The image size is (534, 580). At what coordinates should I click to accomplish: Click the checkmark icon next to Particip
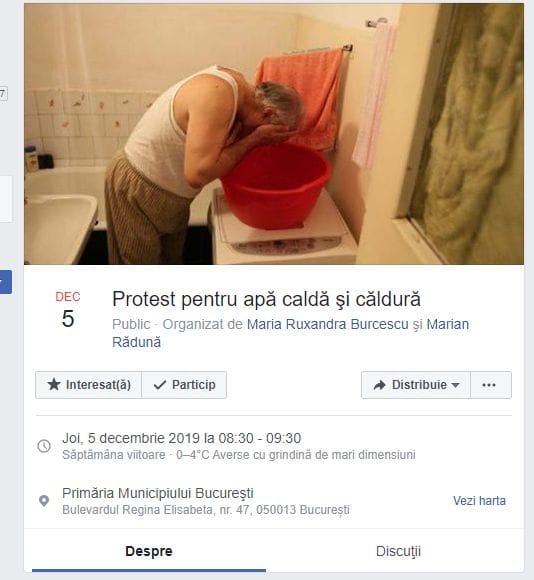160,385
